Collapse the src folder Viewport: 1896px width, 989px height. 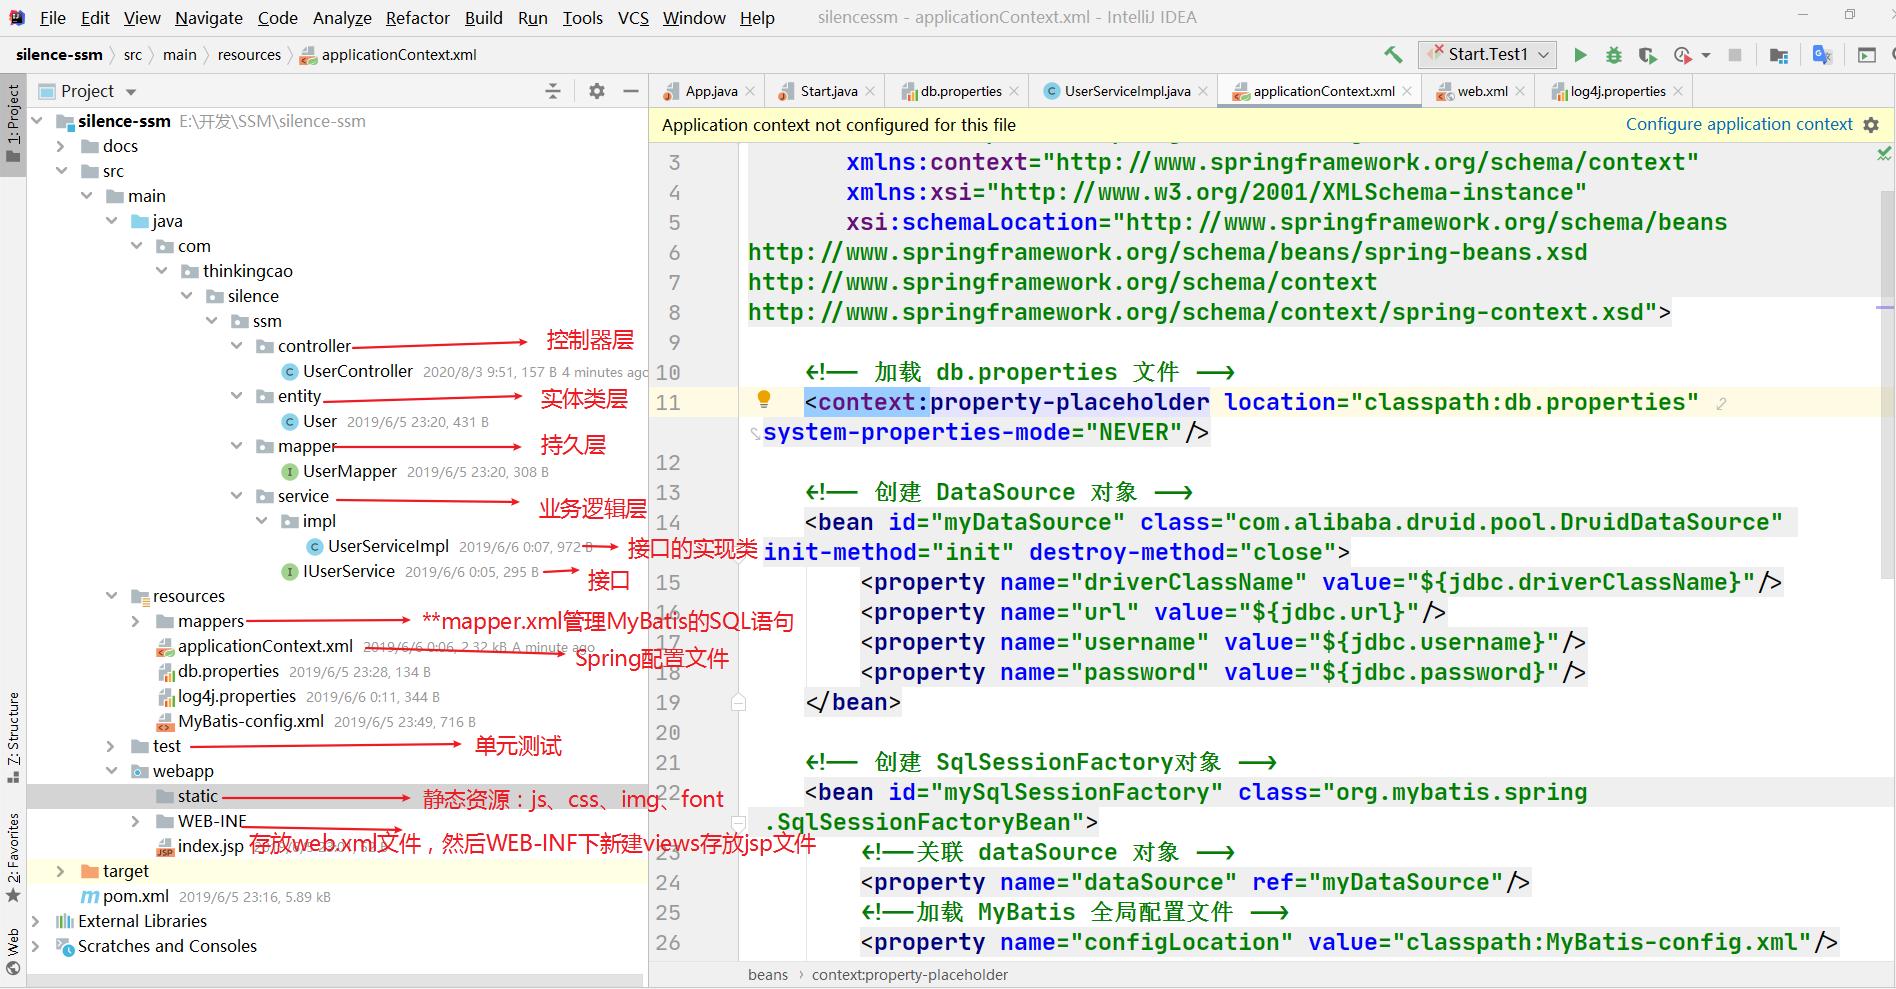(x=62, y=170)
